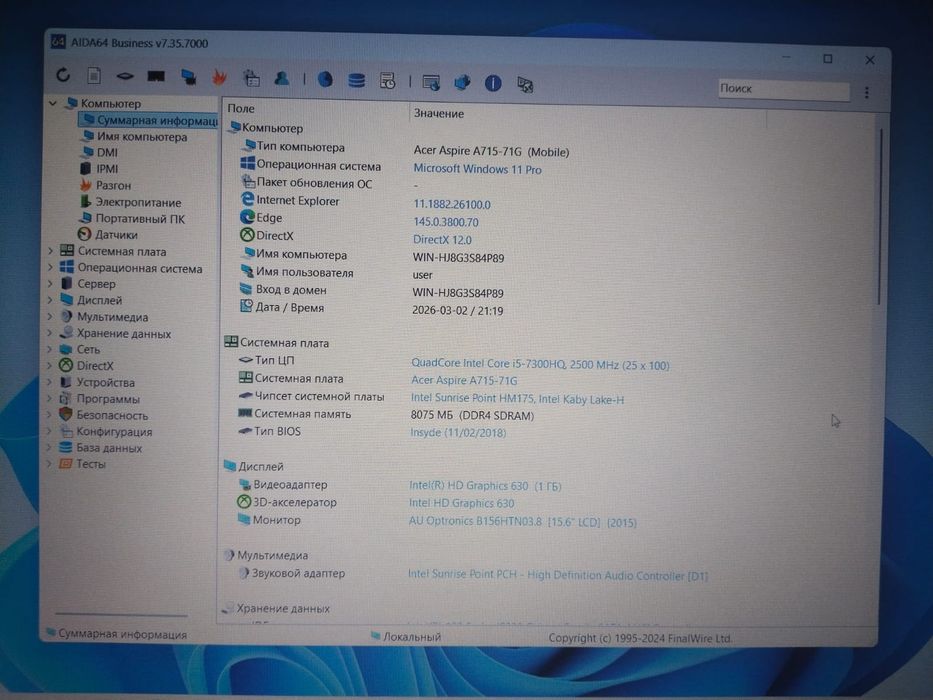Viewport: 933px width, 700px height.
Task: Launch the flame stability test icon
Action: tap(220, 77)
